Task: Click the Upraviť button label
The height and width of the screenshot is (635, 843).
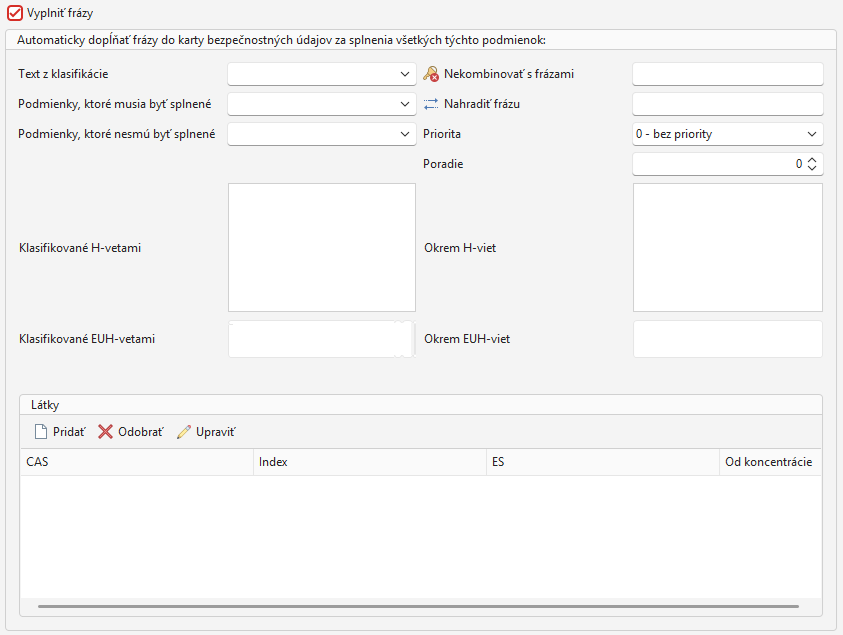Action: [216, 432]
